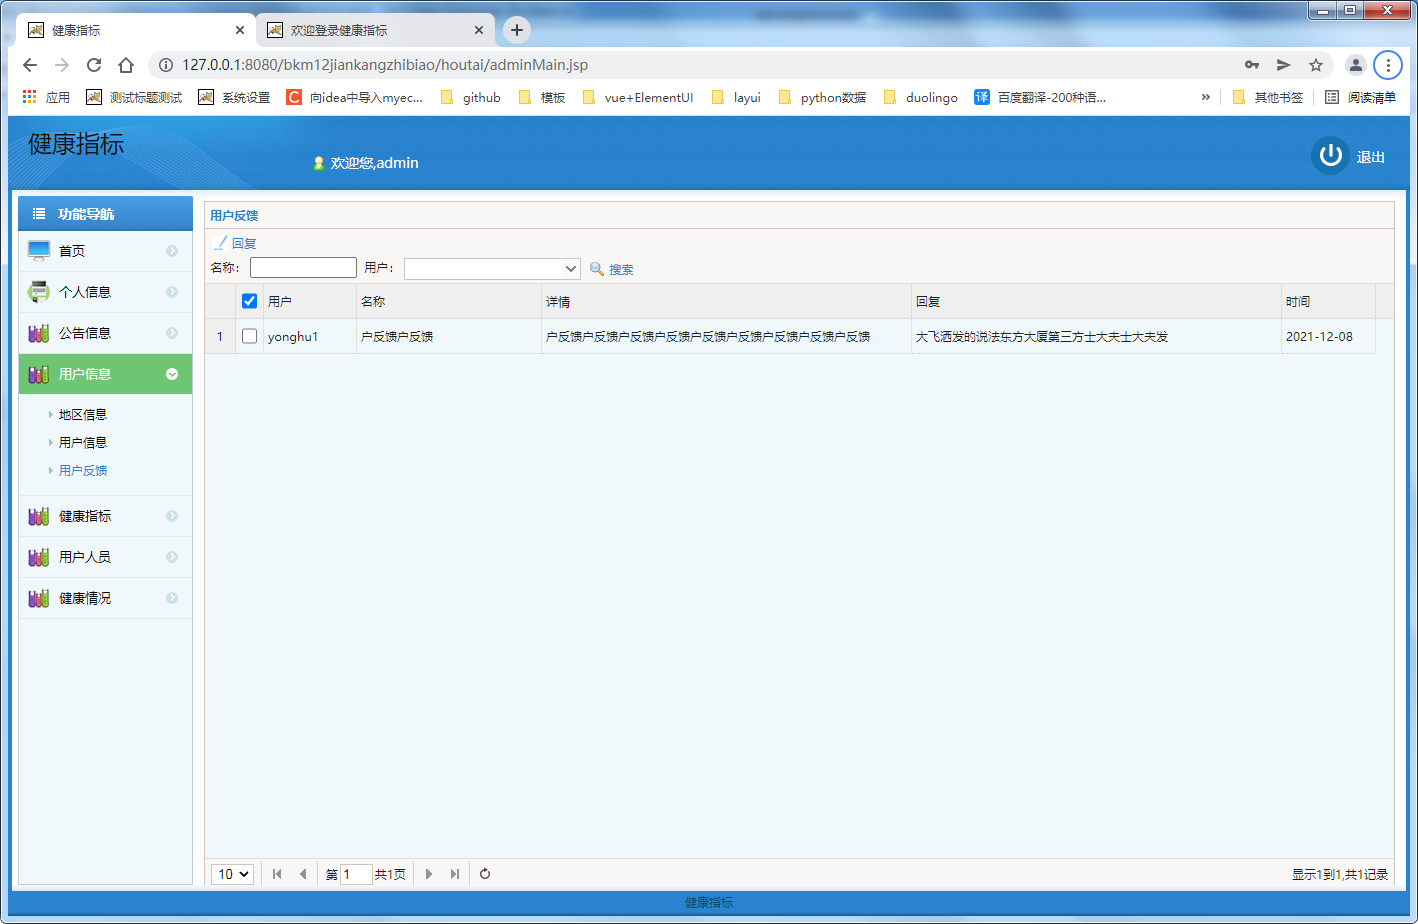Open the vue+ElementUI bookmark folder
Viewport: 1418px width, 924px height.
(637, 97)
